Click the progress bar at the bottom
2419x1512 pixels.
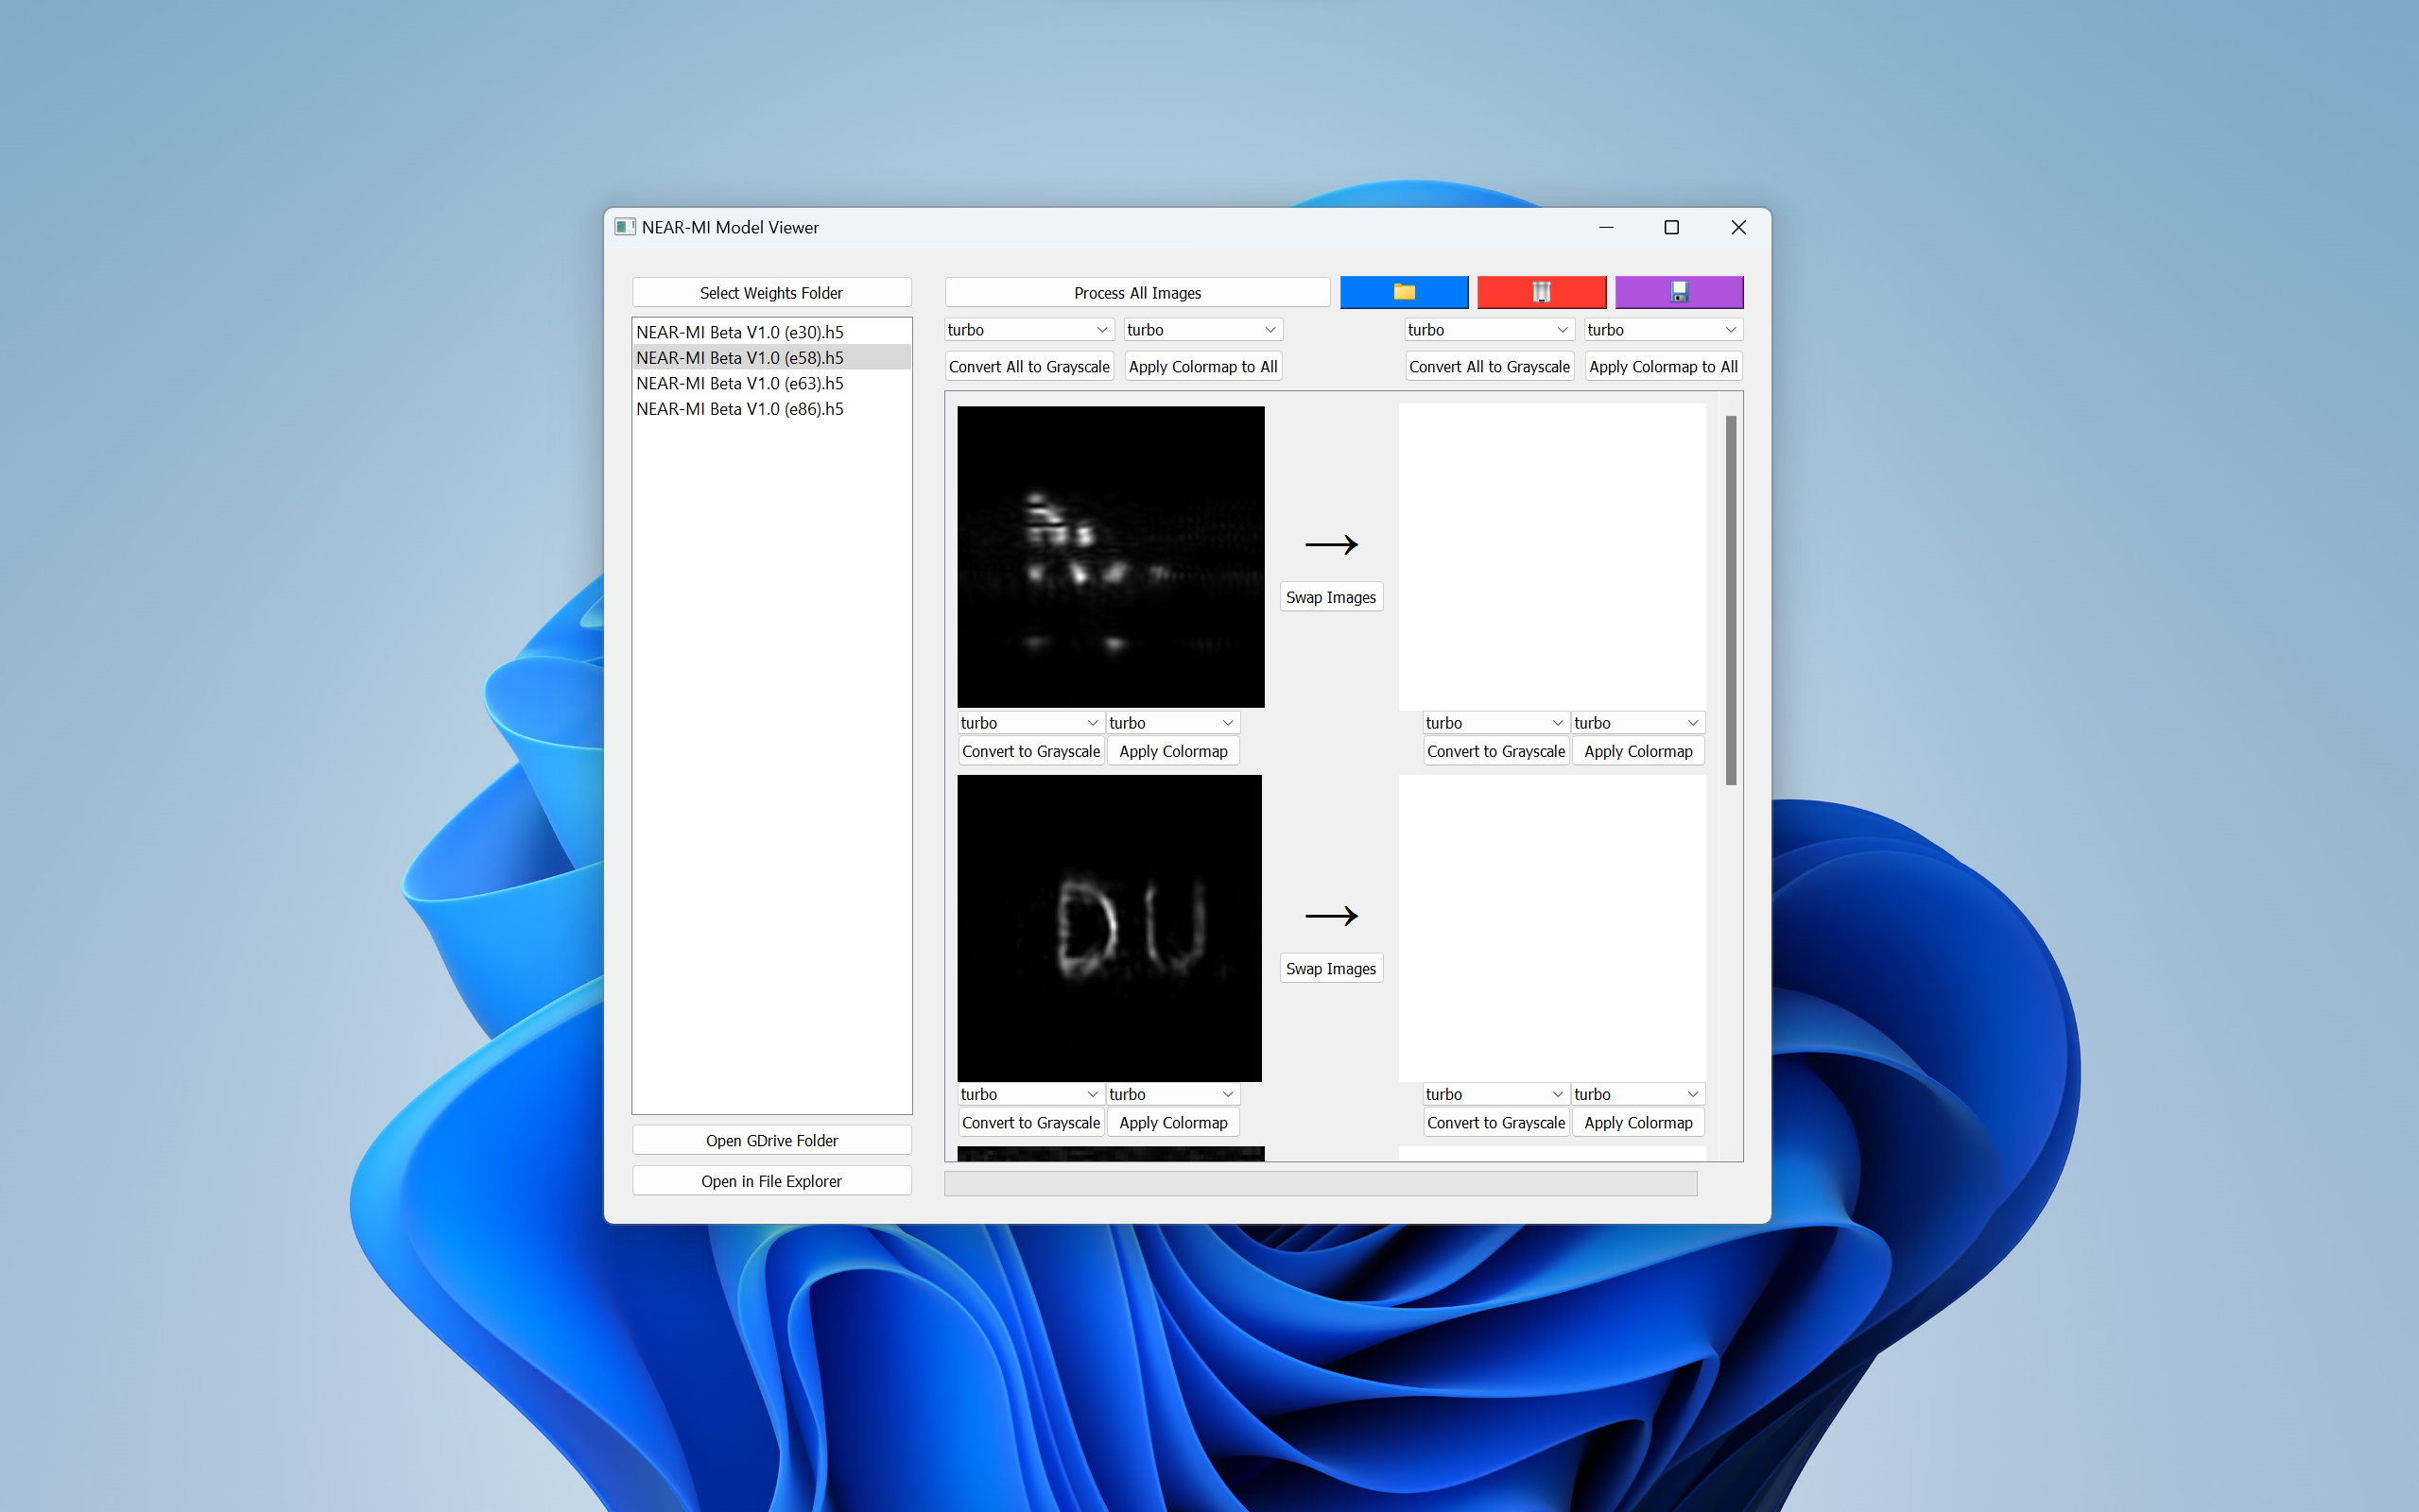click(x=1319, y=1183)
